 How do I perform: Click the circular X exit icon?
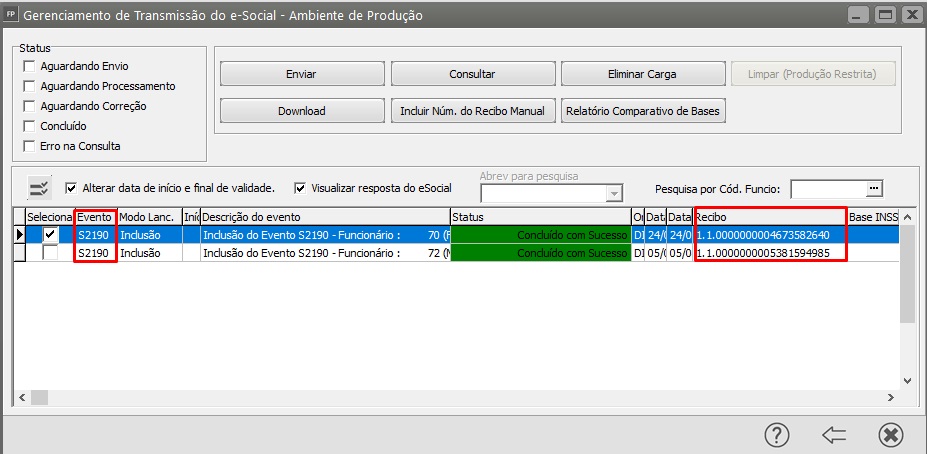click(x=891, y=436)
